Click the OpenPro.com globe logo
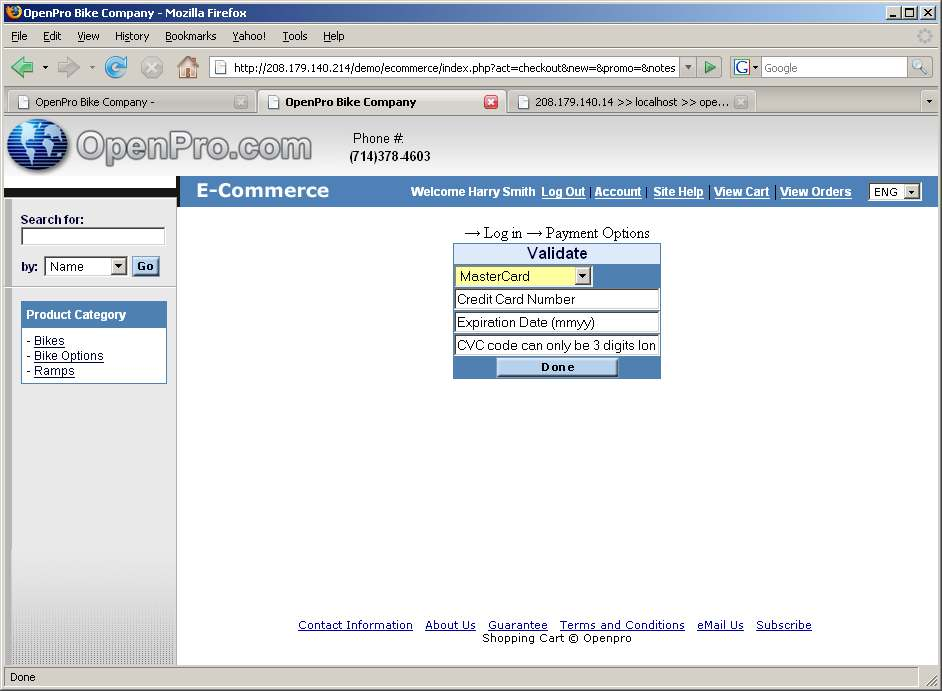 tap(37, 145)
